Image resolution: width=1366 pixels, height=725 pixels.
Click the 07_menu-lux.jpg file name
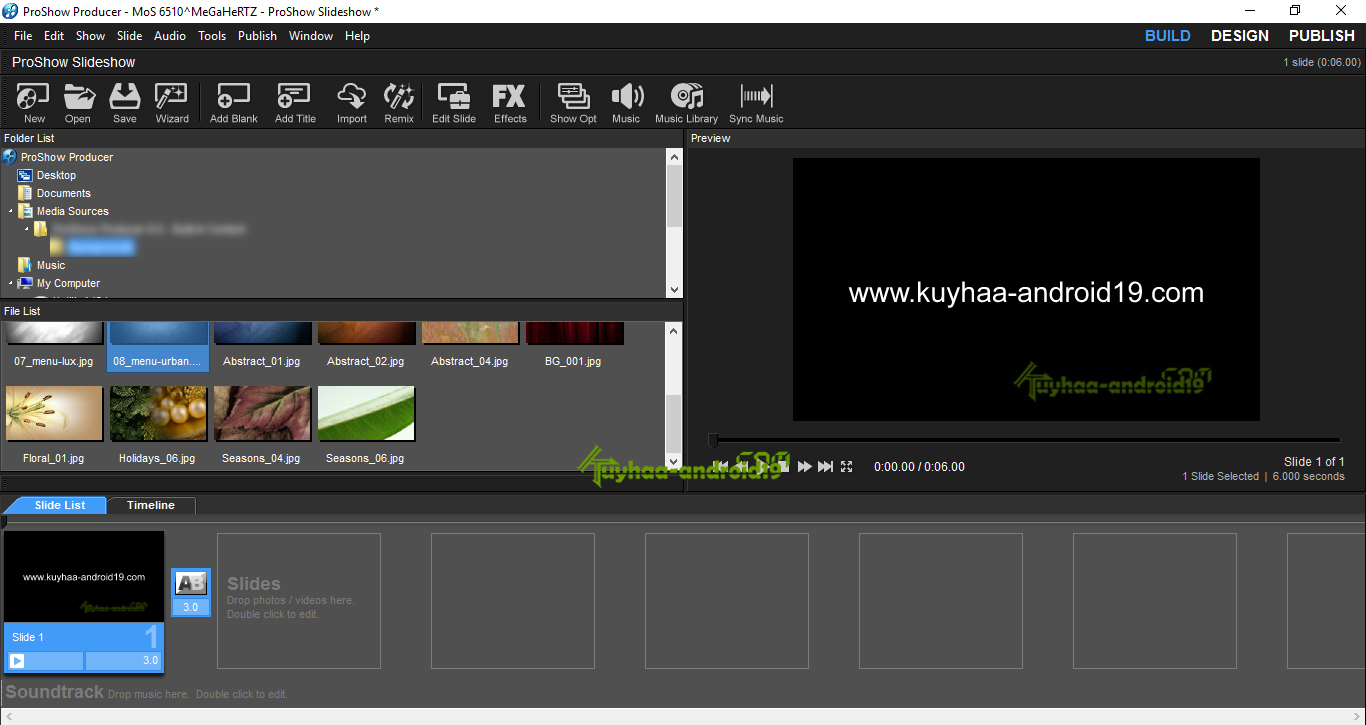coord(53,361)
